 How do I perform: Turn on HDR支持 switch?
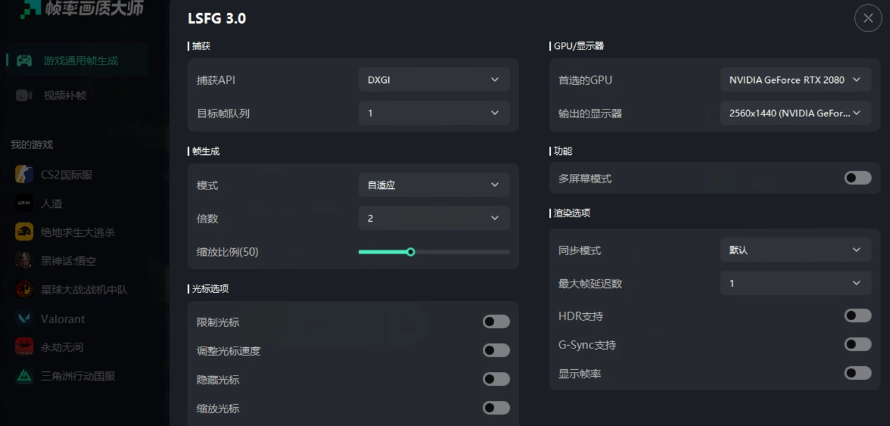point(858,315)
